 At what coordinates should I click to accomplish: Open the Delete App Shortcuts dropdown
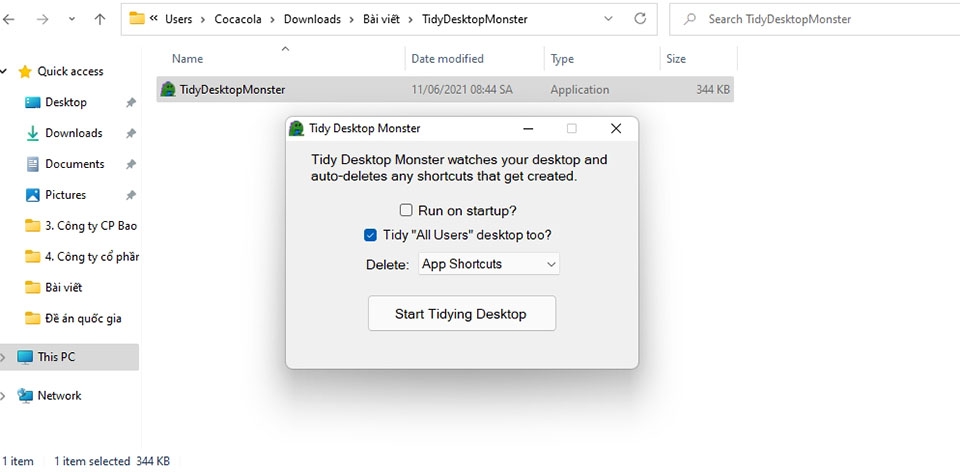[489, 264]
